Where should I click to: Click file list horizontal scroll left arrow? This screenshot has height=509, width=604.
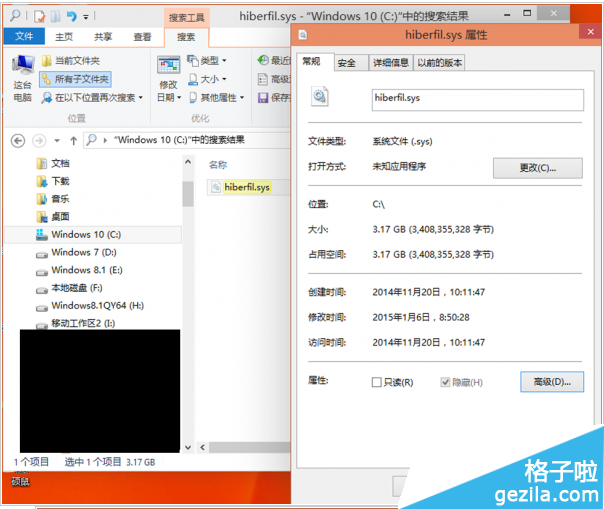tap(203, 447)
